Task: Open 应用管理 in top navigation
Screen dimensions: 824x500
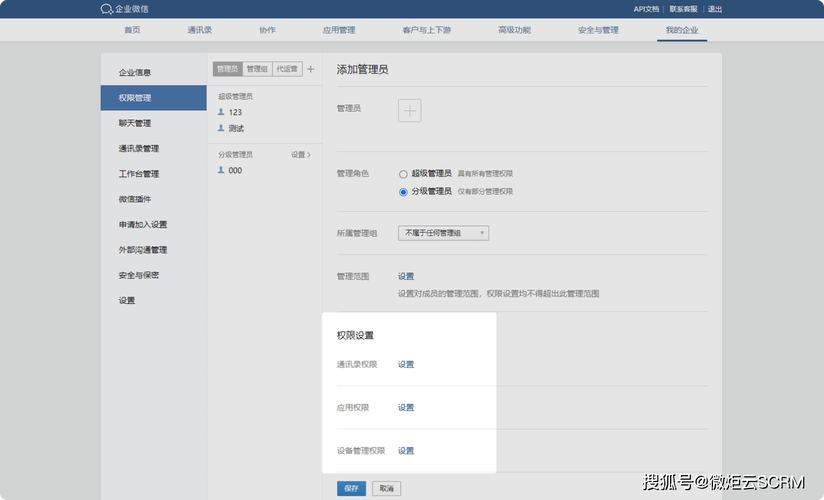Action: (x=339, y=30)
